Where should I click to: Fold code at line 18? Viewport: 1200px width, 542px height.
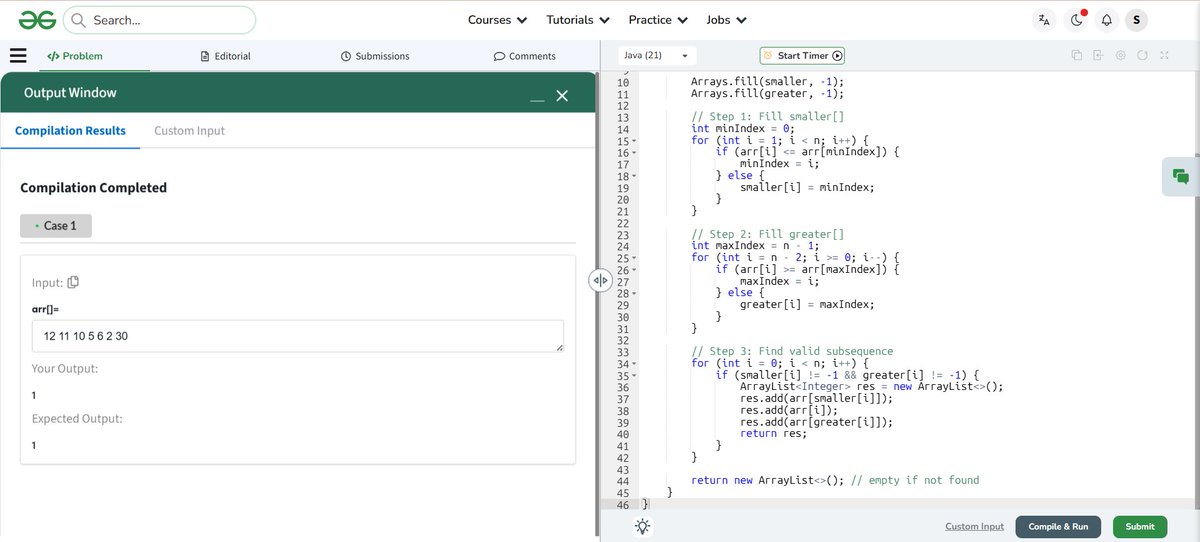tap(634, 177)
